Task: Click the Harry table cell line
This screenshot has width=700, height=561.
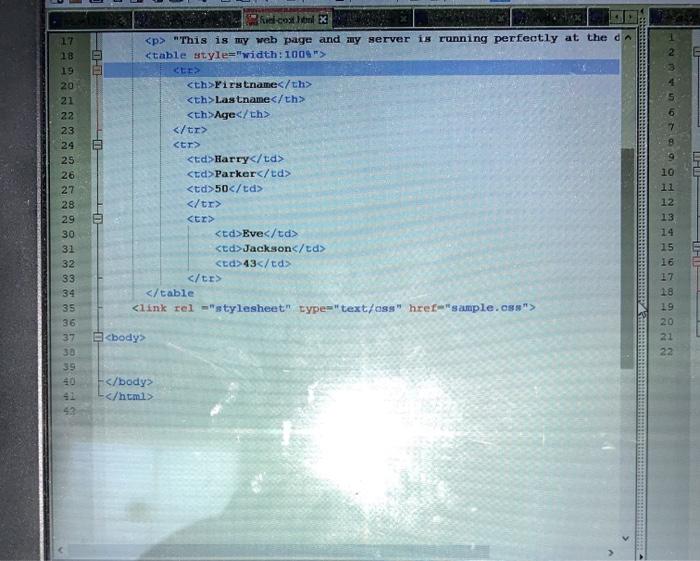Action: (x=235, y=159)
